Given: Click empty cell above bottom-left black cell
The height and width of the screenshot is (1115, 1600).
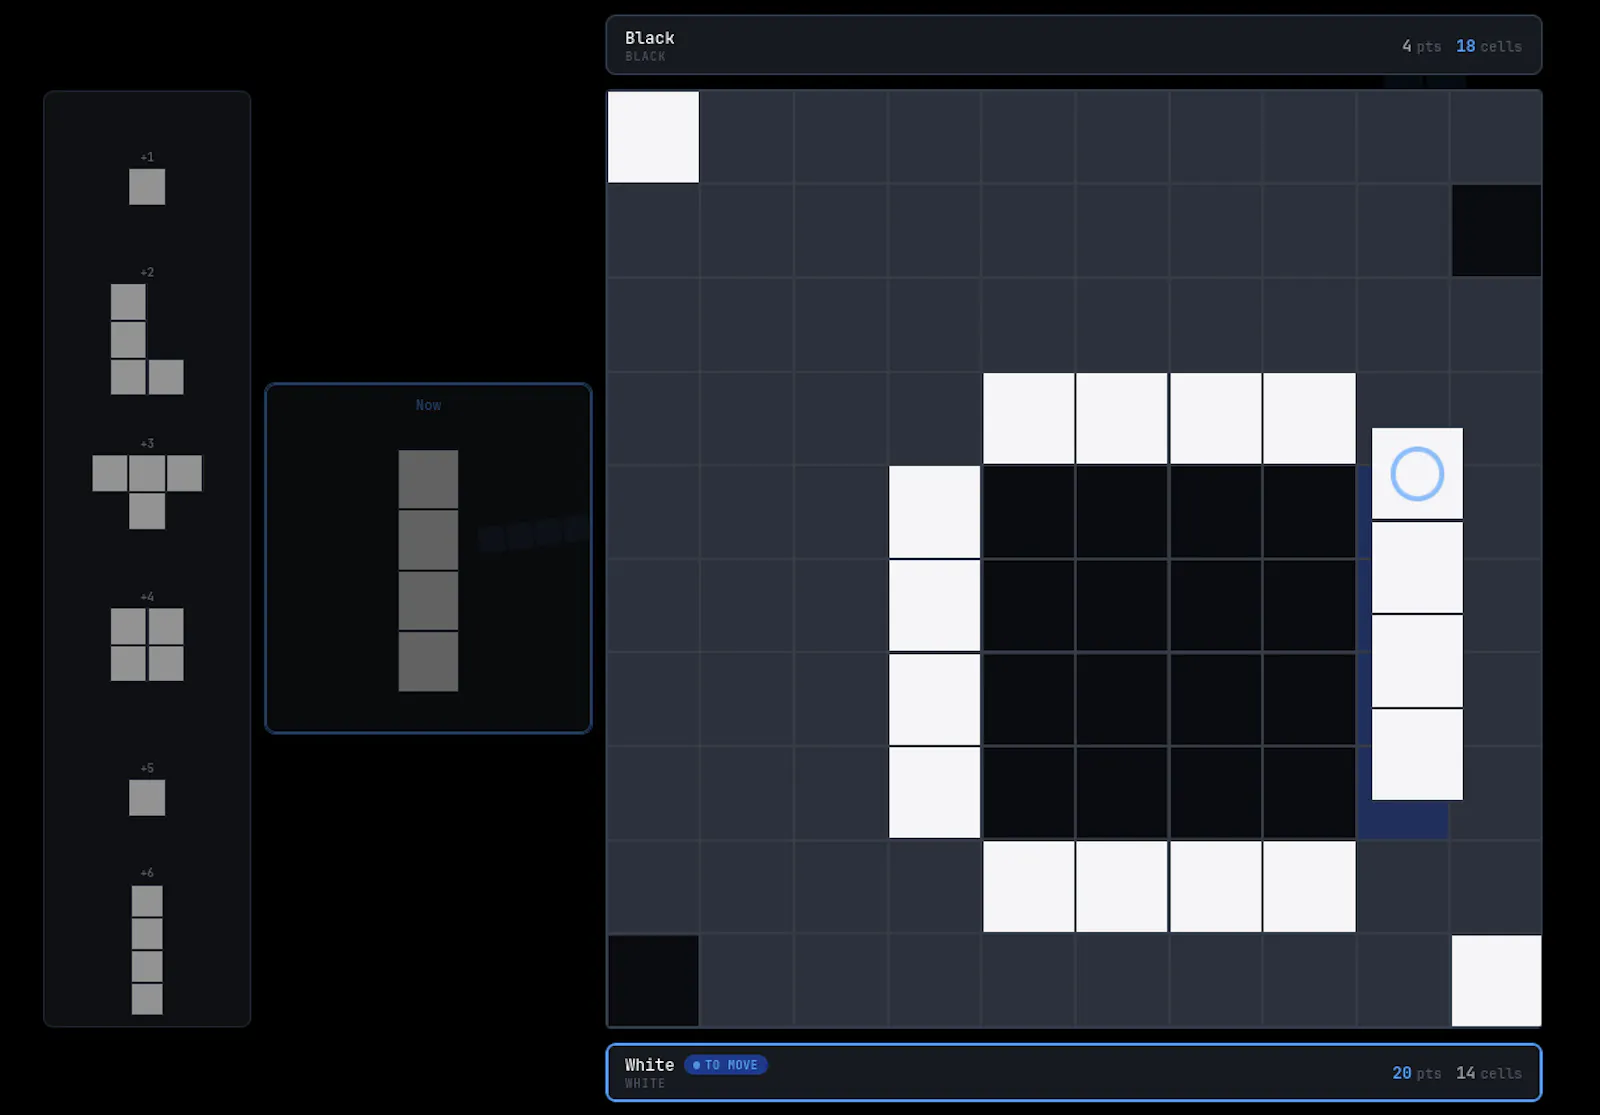Looking at the screenshot, I should point(653,887).
